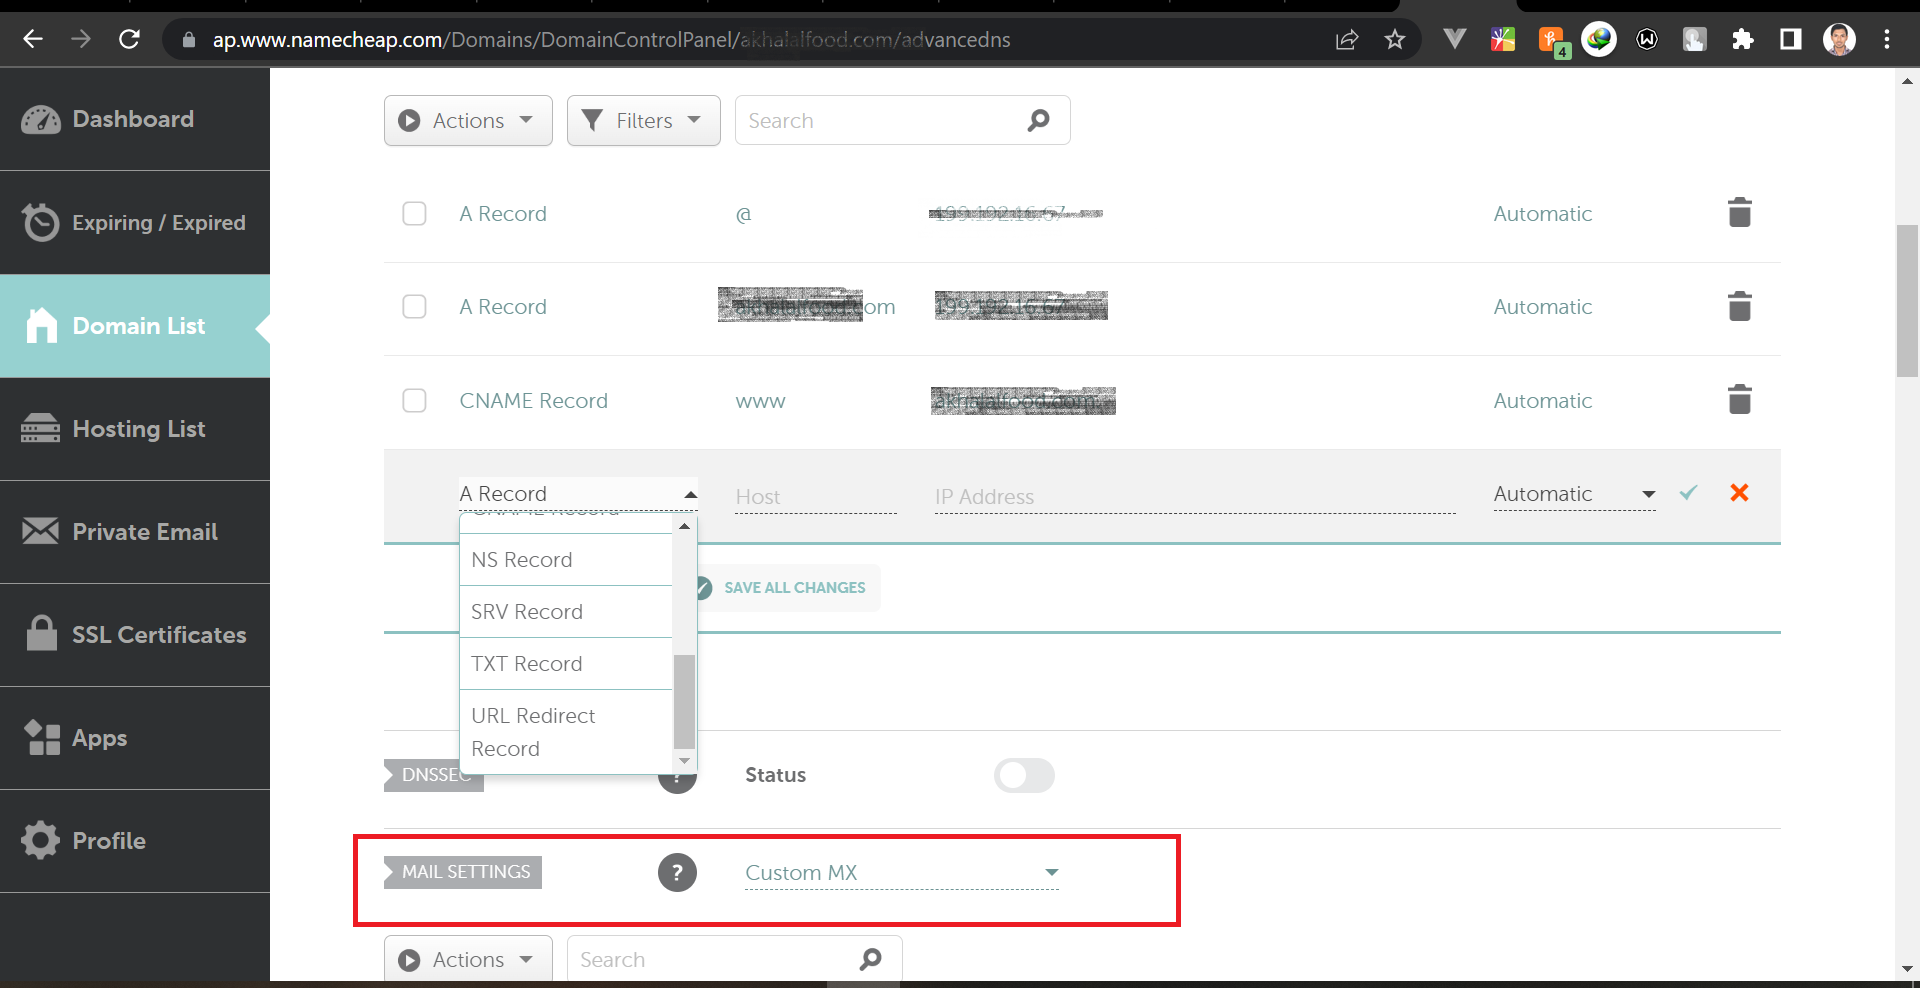The image size is (1920, 988).
Task: Choose TXT Record from the type list
Action: point(566,664)
